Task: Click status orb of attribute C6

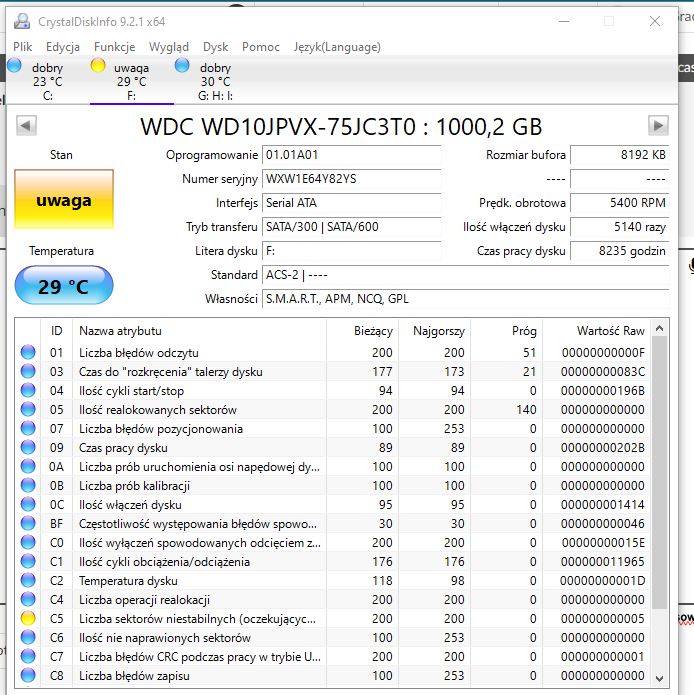Action: (x=28, y=637)
